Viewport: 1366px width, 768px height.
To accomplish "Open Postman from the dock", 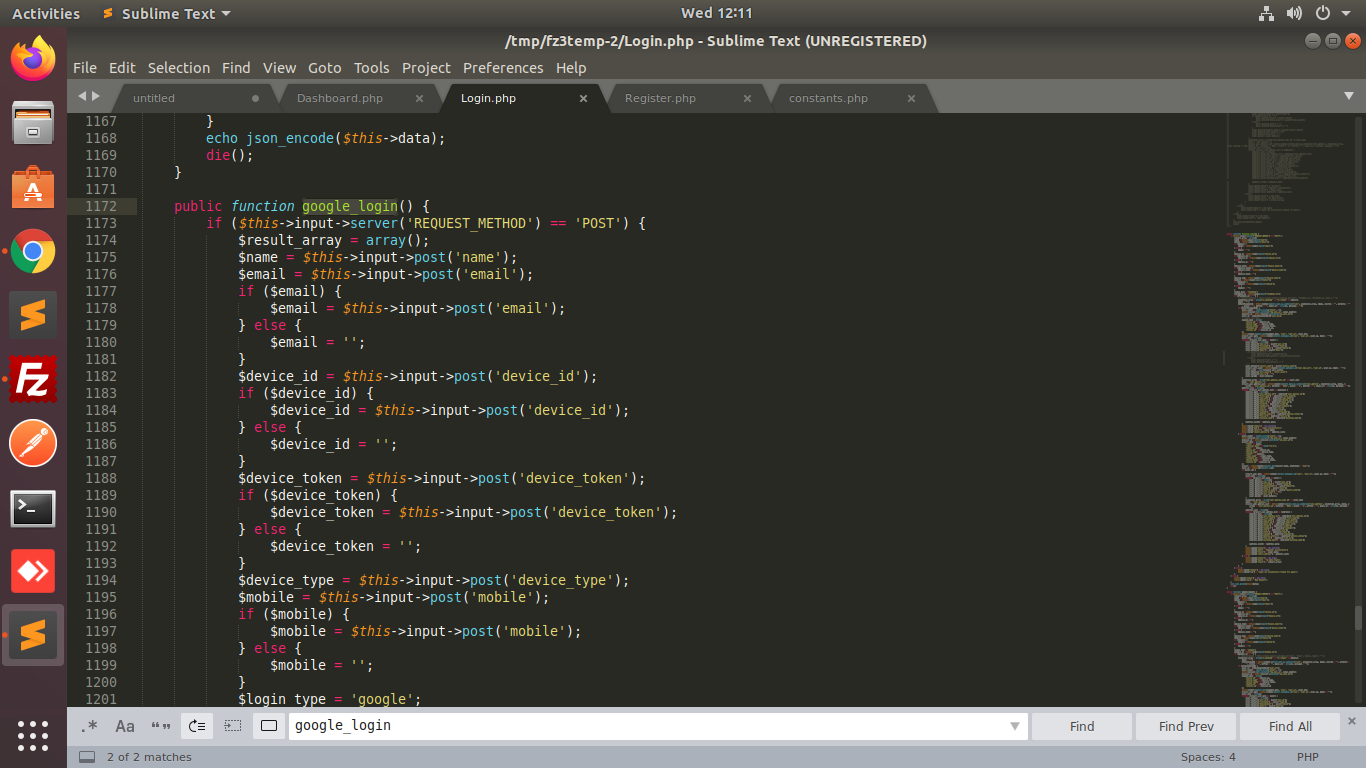I will (x=33, y=443).
